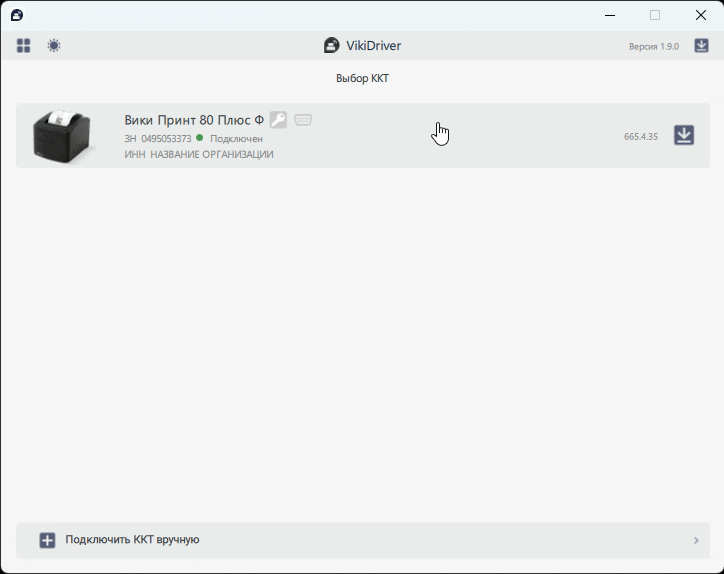Screen dimensions: 724x574
Task: Click the Версия 1.9.0 version label
Action: [653, 47]
